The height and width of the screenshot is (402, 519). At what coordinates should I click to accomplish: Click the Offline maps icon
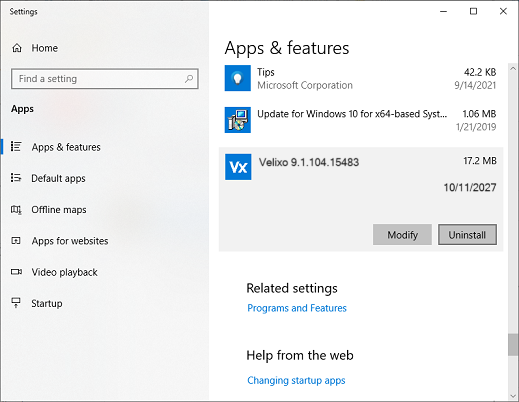pos(16,209)
